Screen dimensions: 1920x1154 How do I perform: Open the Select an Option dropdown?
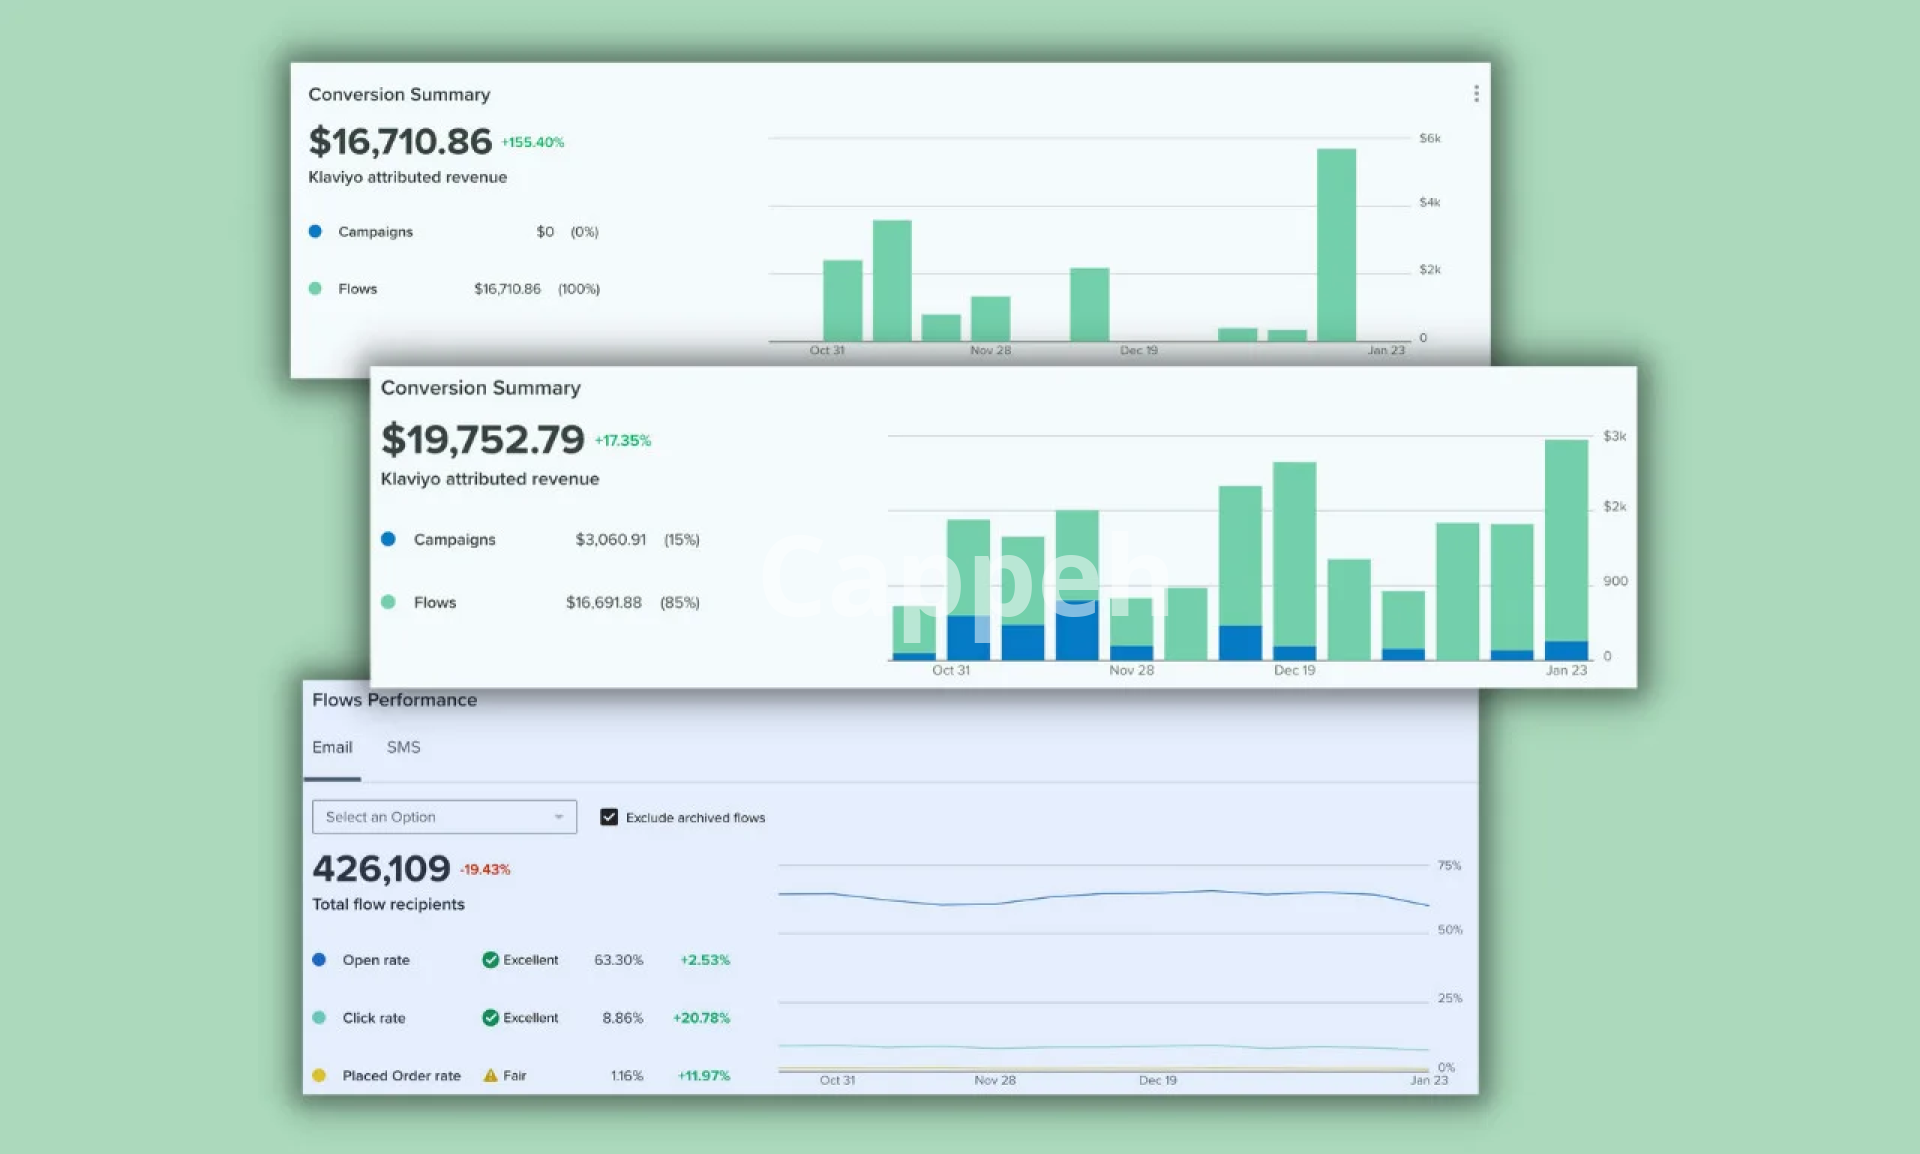click(443, 817)
